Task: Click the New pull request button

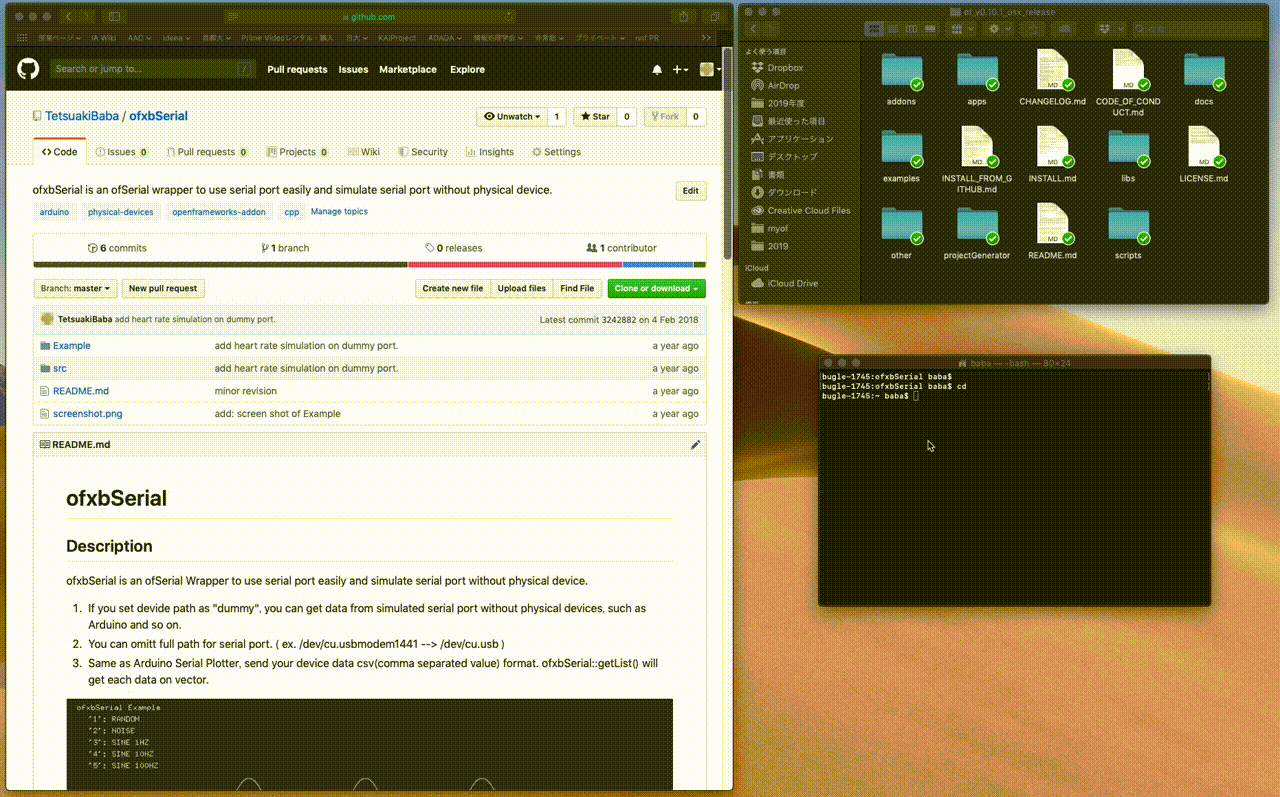Action: click(x=162, y=288)
